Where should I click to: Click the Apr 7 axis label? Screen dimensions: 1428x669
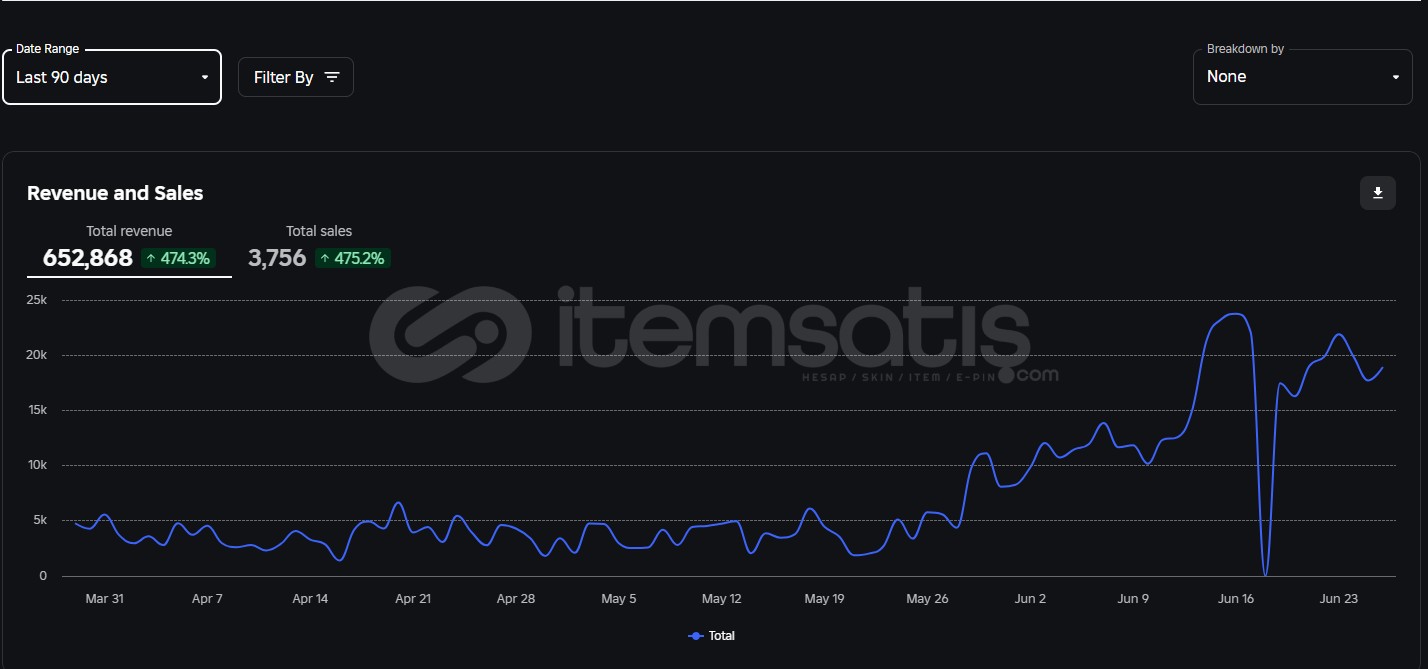207,599
